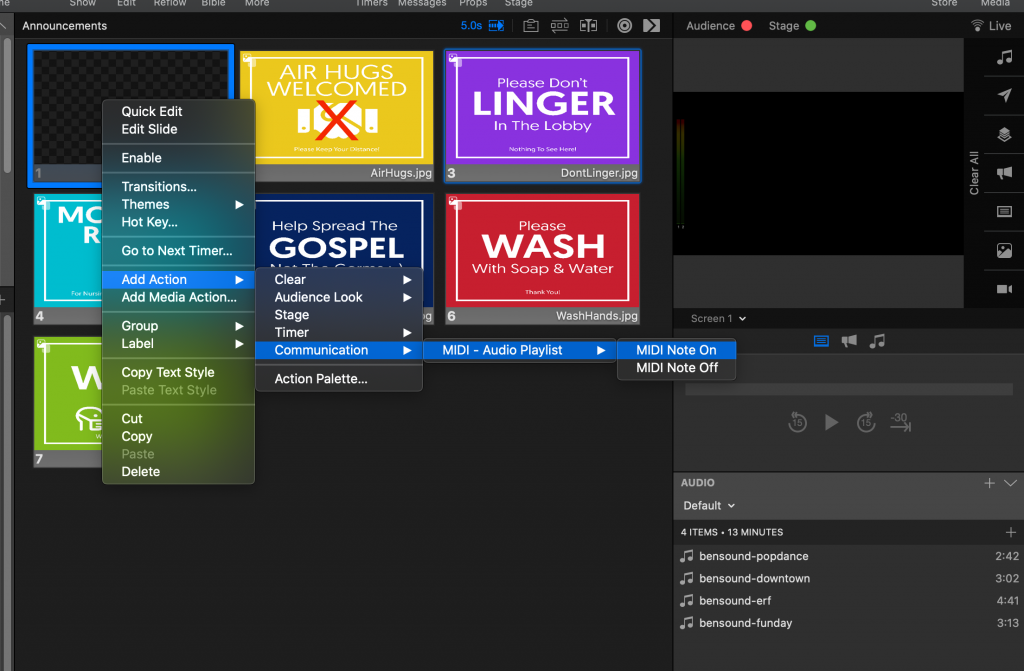Choose Quick Edit from context menu

tap(178, 111)
